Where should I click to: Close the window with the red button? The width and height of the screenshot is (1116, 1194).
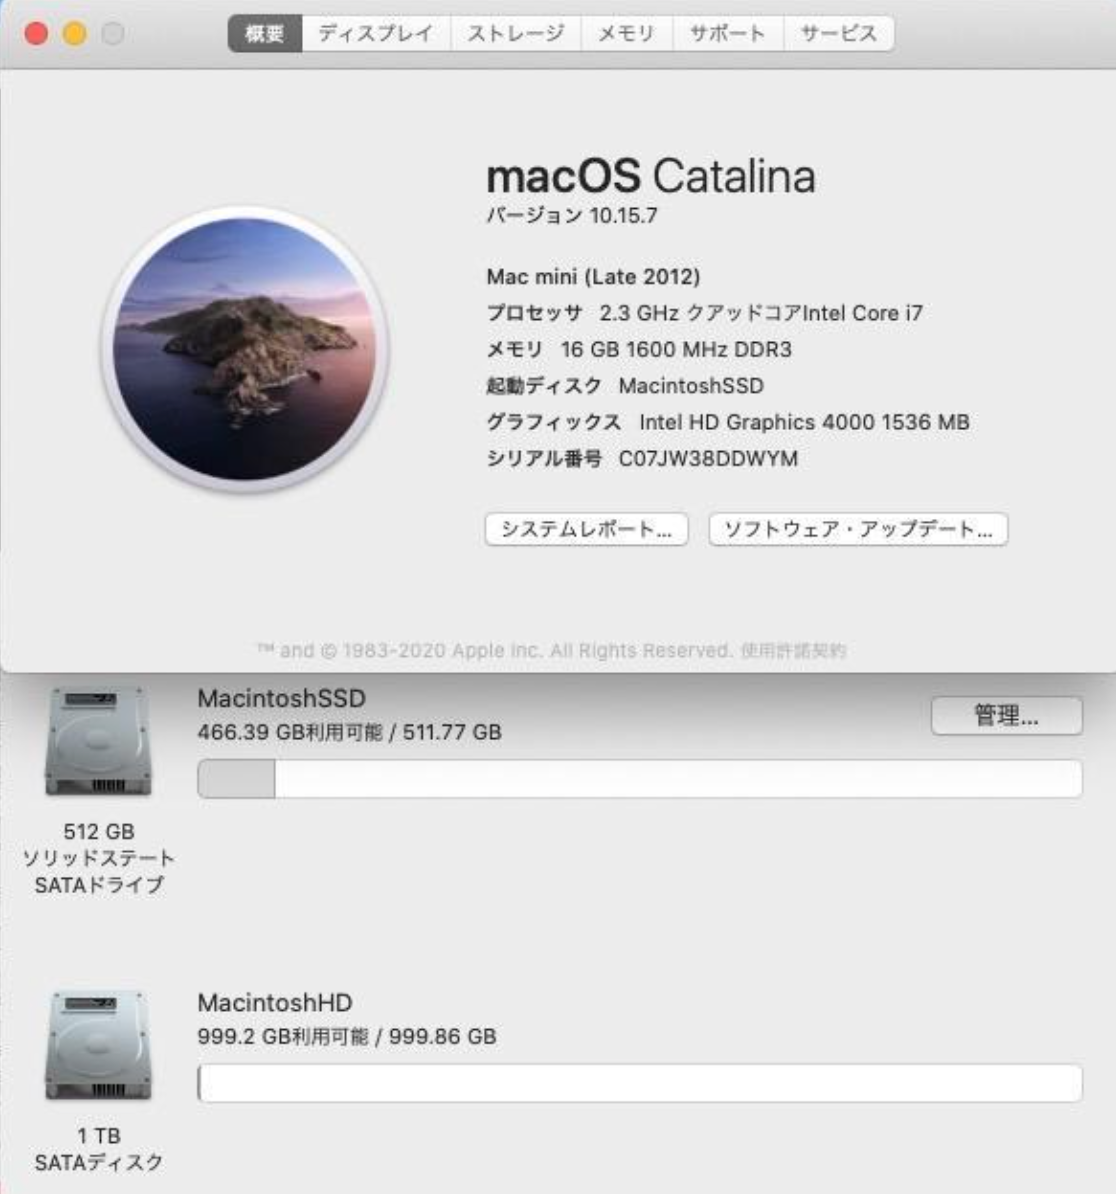pyautogui.click(x=36, y=34)
